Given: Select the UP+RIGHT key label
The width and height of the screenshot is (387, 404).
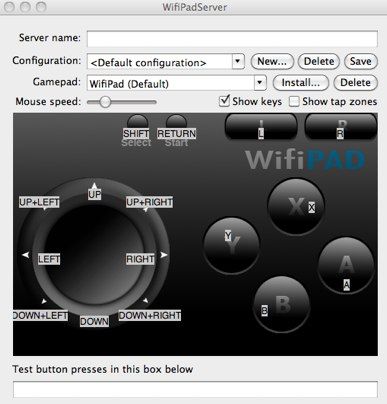Looking at the screenshot, I should 149,202.
